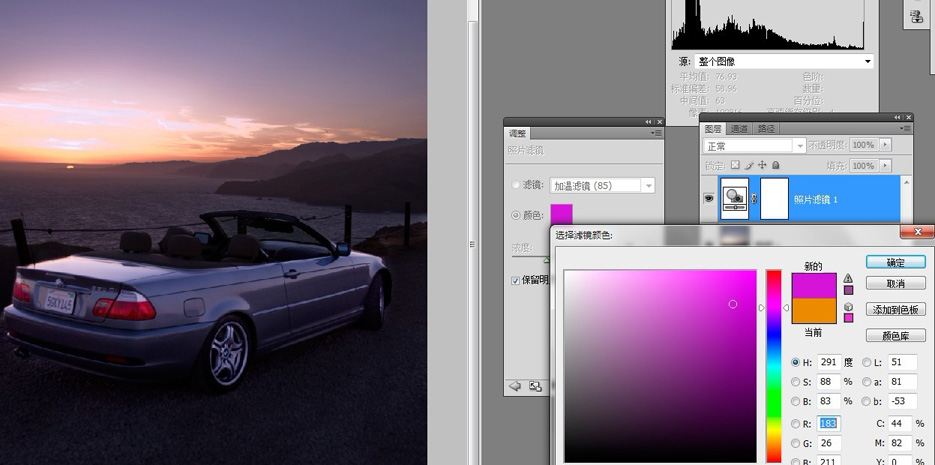Click the out-of-gamut warning triangle icon
Screen dimensions: 935x465
pyautogui.click(x=848, y=278)
